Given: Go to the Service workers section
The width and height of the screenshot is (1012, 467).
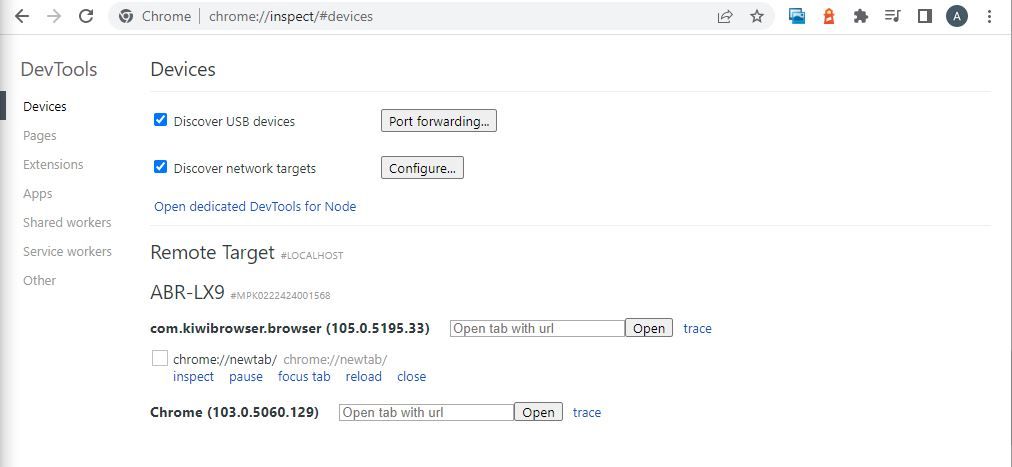Looking at the screenshot, I should [x=67, y=252].
